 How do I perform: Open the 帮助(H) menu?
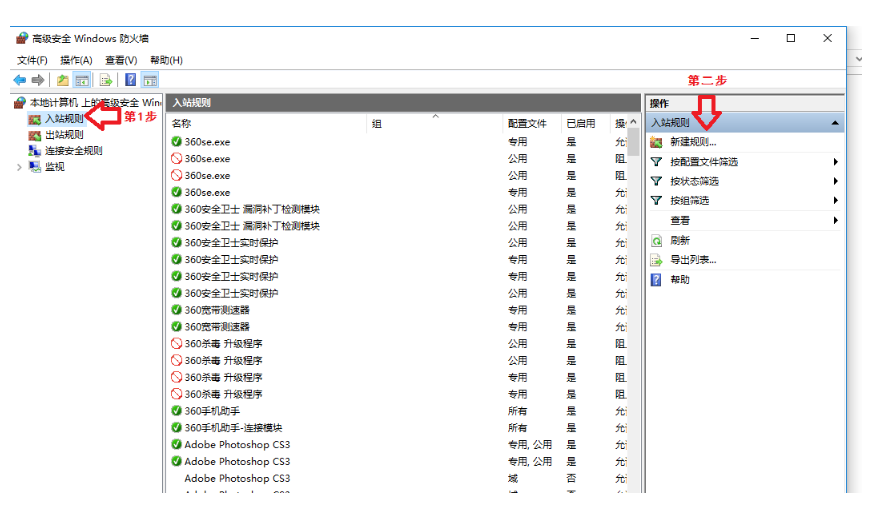tap(166, 60)
